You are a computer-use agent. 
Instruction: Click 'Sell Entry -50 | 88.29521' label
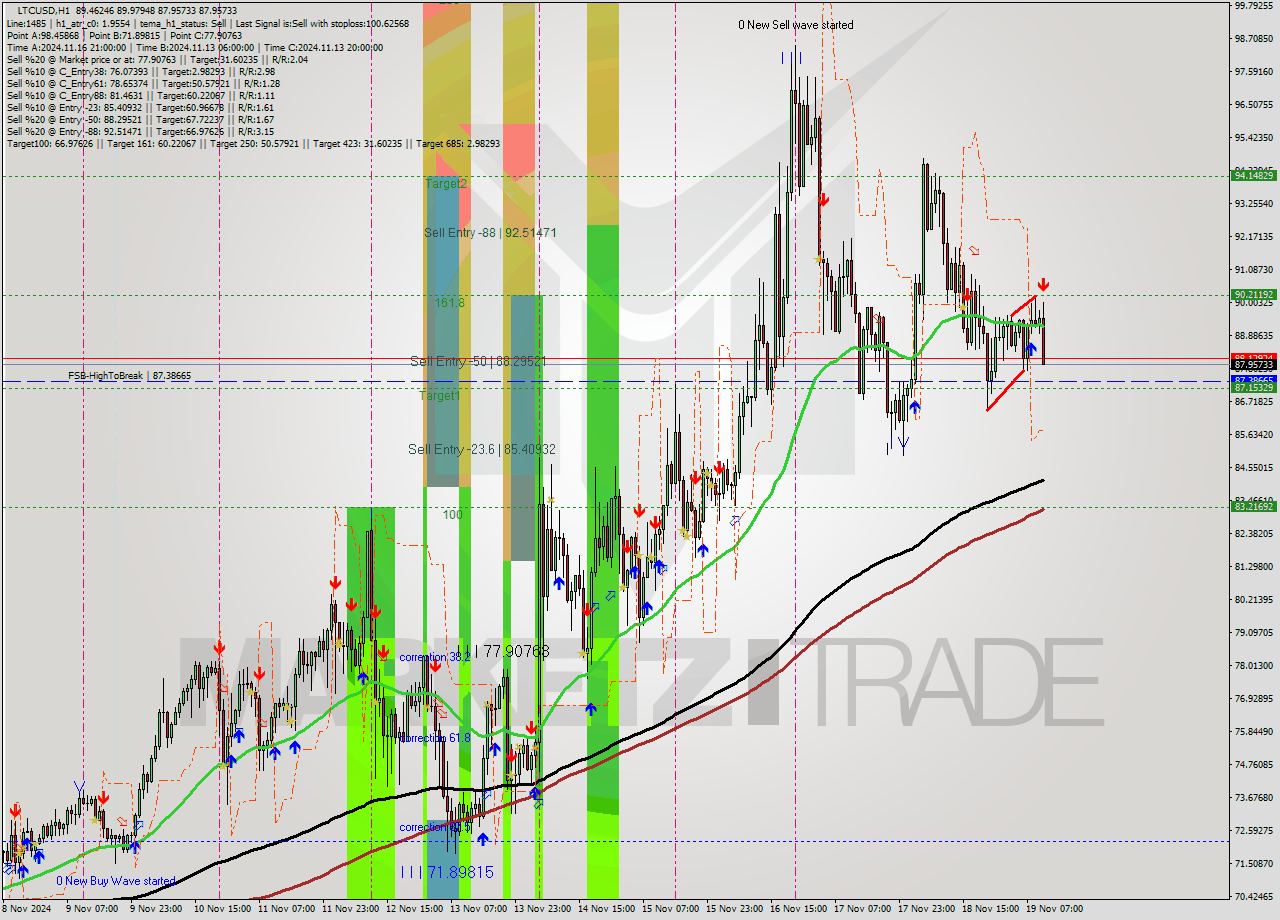(477, 361)
